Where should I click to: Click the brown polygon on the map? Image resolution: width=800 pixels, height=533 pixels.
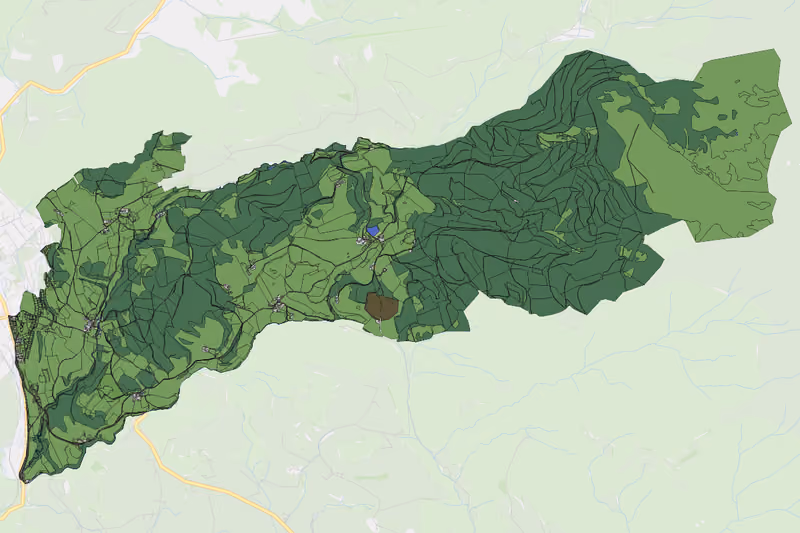[381, 307]
